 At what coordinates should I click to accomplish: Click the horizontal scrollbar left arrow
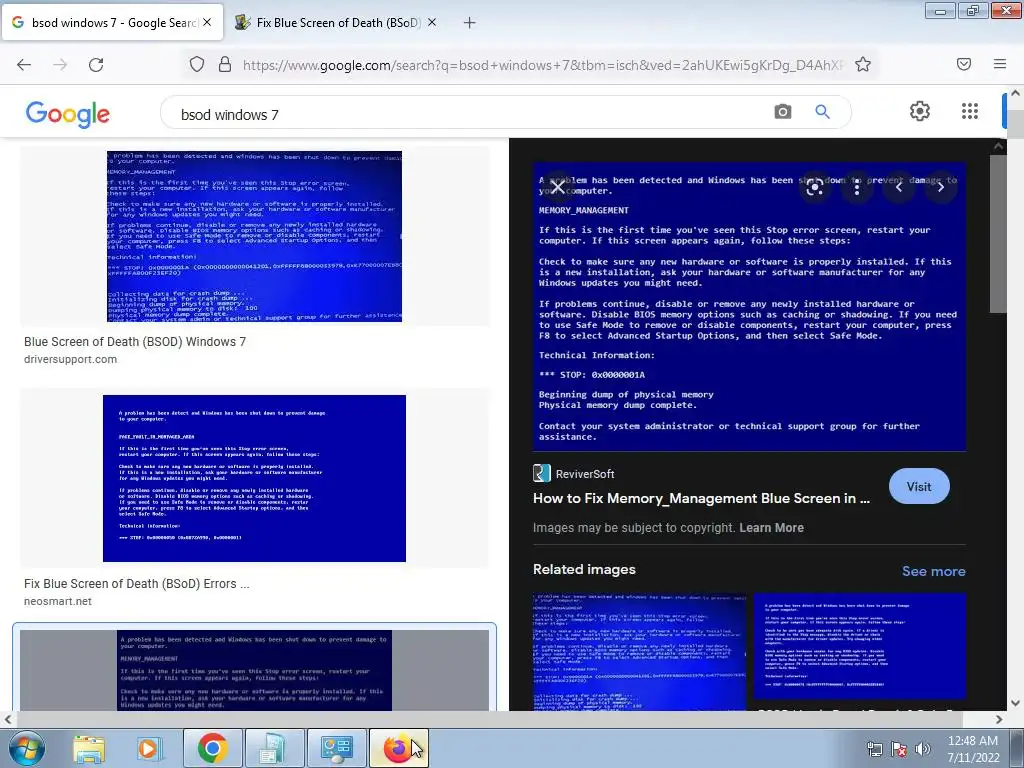click(7, 719)
